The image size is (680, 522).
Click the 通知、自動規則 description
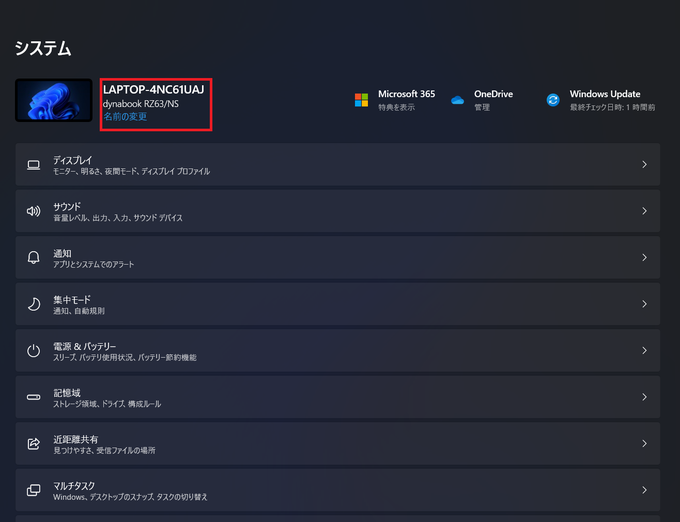[x=78, y=311]
